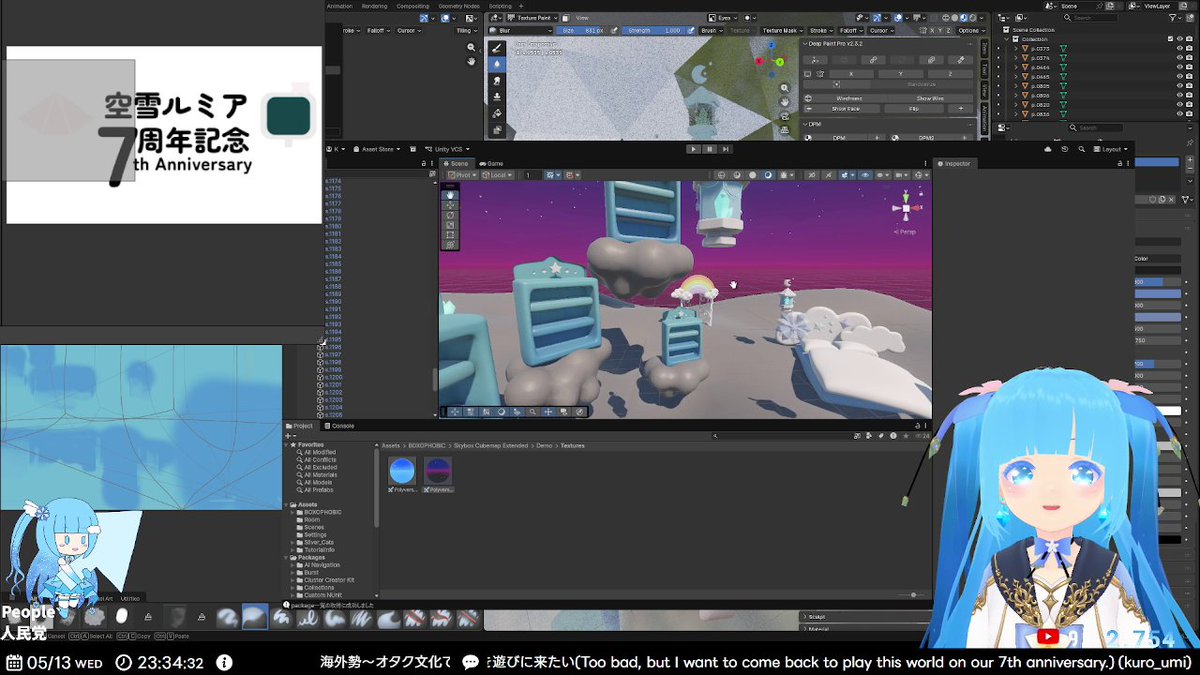
Task: Open the Console tab
Action: tap(338, 426)
